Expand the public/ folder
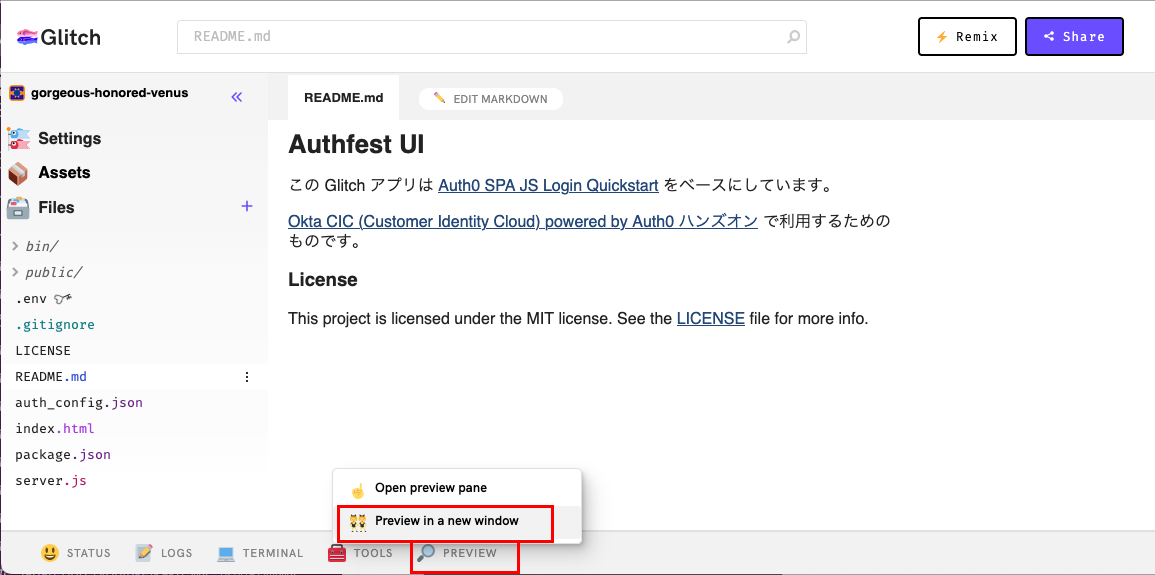Screen dimensions: 1155x575 point(47,272)
